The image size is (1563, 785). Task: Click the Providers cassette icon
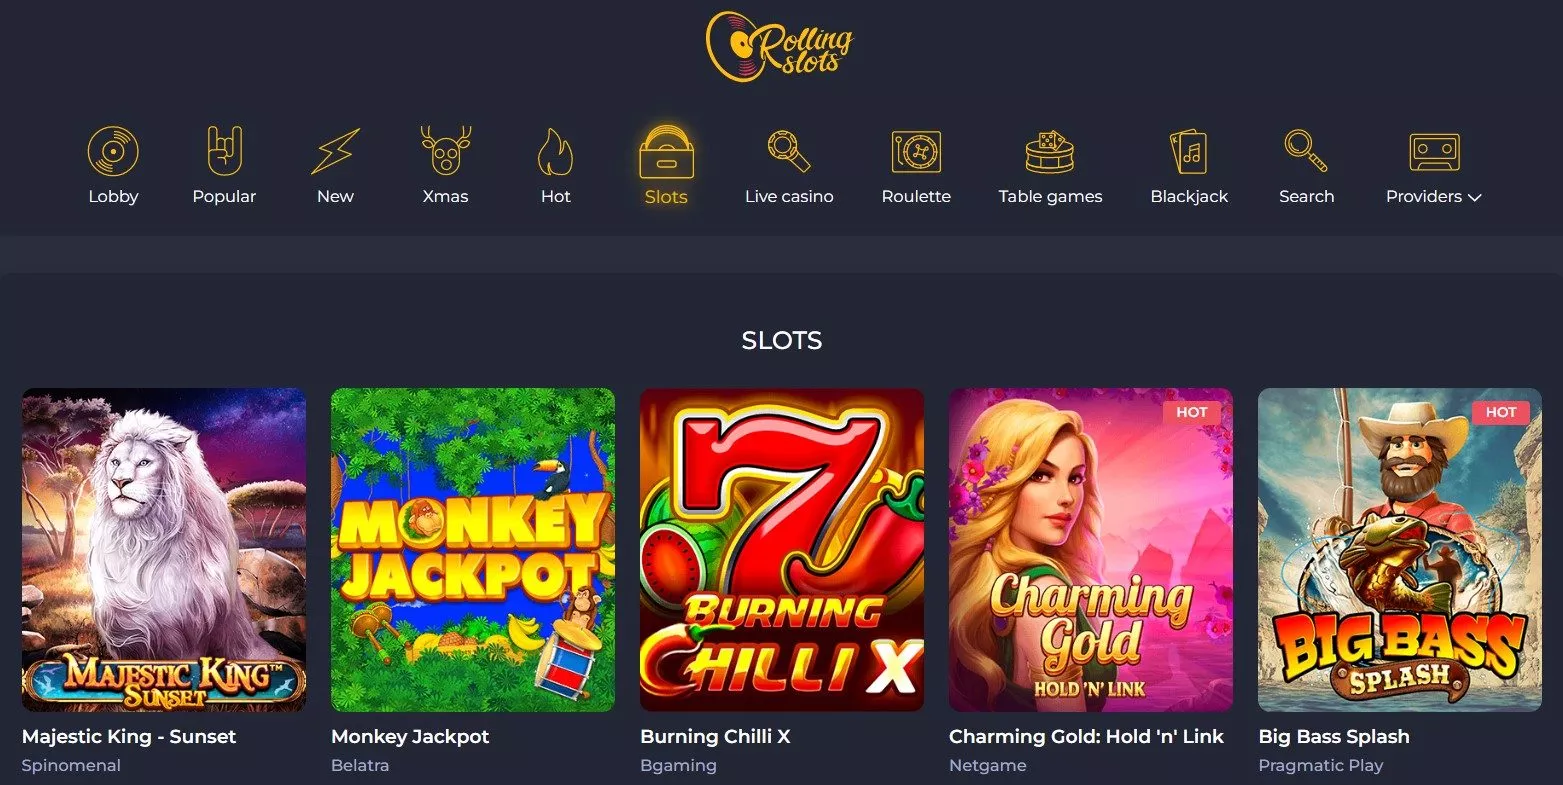coord(1434,152)
